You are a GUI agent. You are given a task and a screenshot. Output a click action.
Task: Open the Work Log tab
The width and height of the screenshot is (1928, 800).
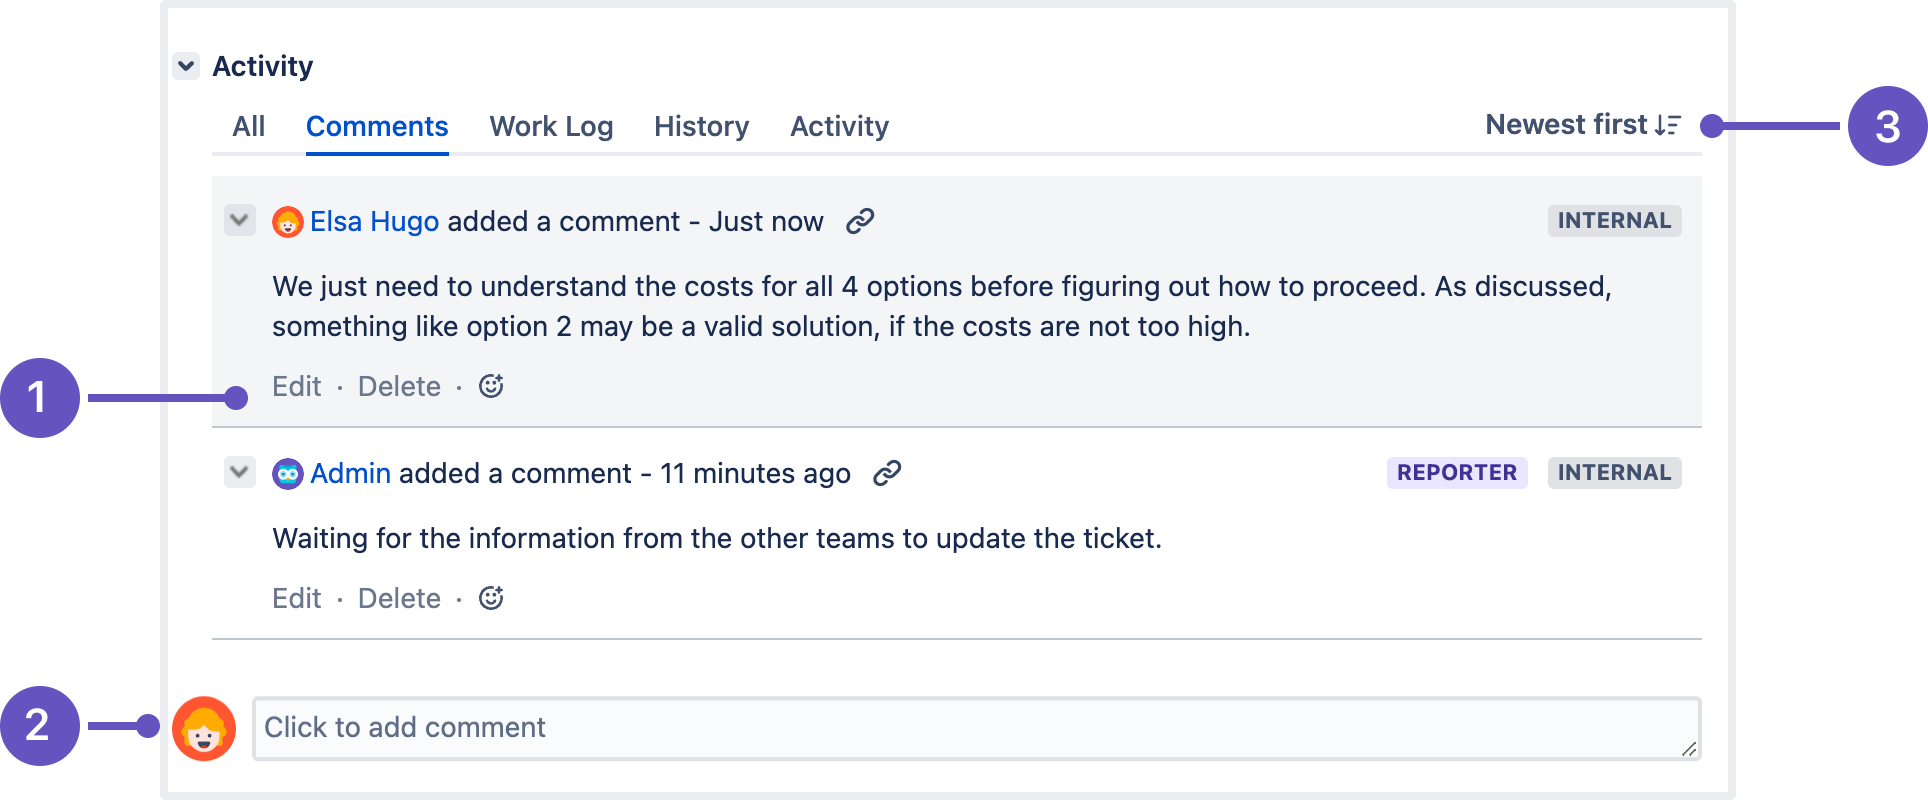click(x=551, y=127)
